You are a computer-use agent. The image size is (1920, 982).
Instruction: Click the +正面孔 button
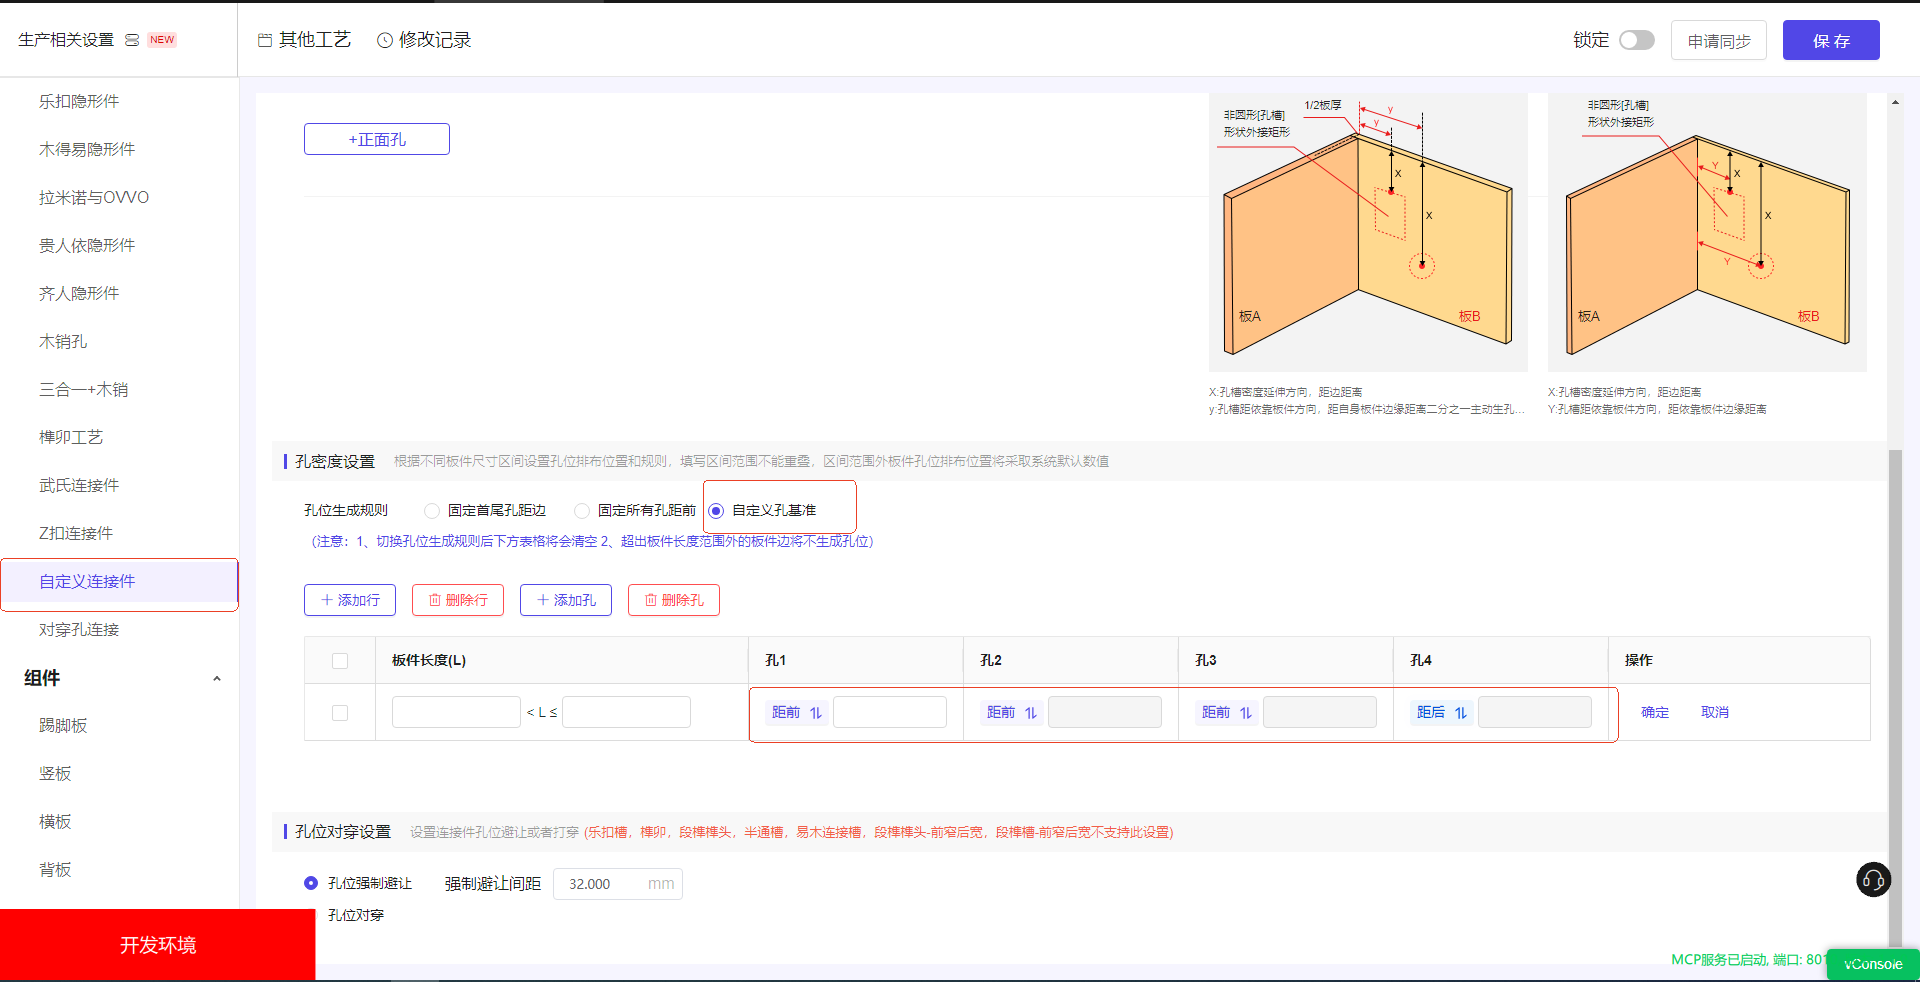(x=377, y=139)
